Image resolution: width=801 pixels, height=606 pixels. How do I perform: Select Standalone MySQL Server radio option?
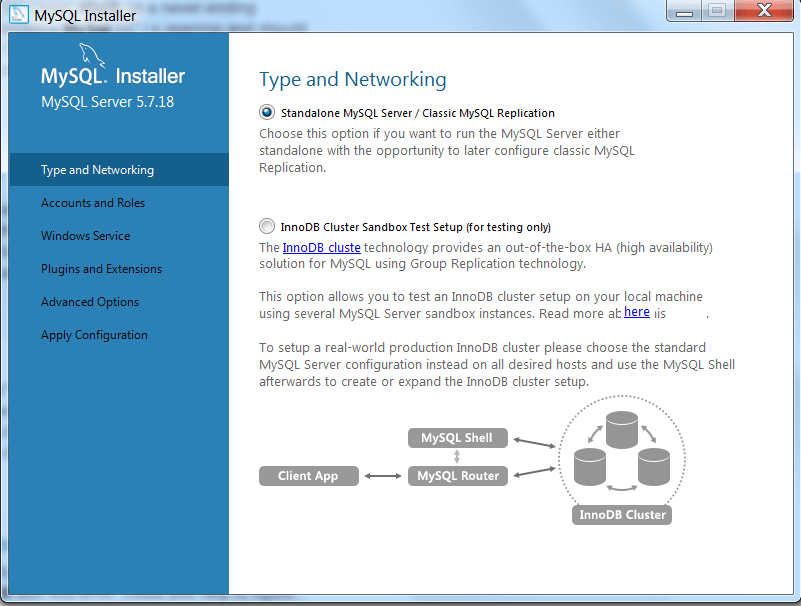click(267, 112)
